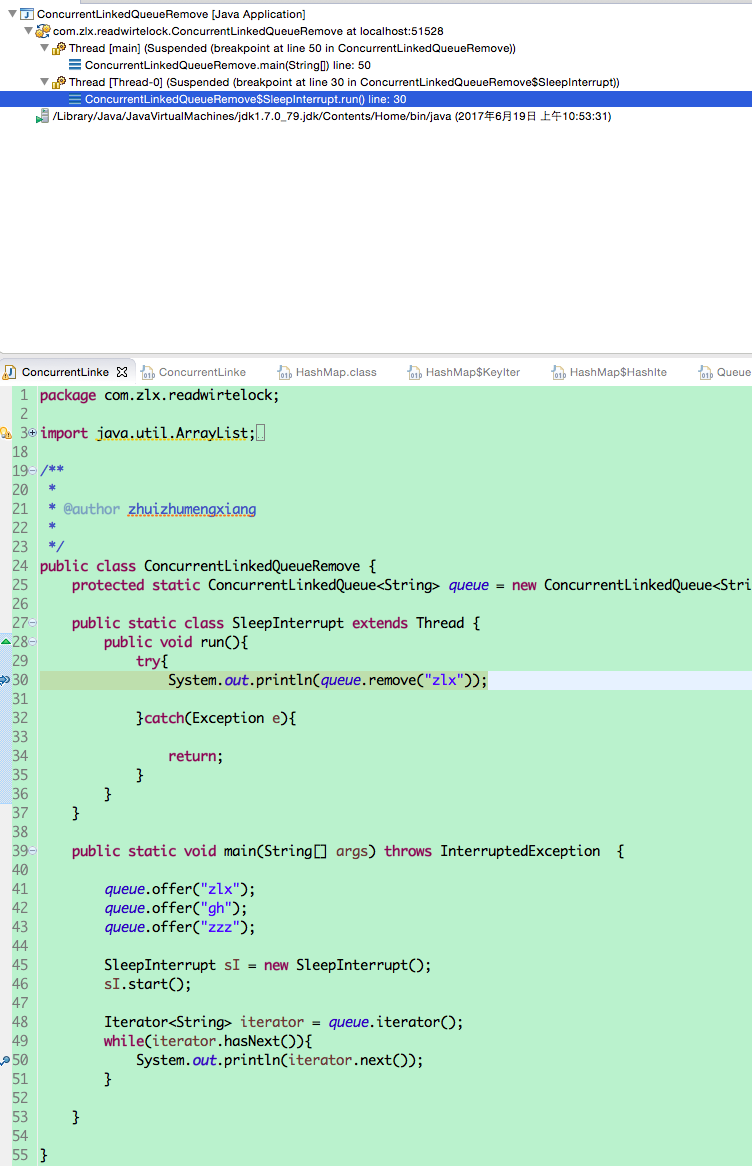
Task: Click the queue.remove("zlx") statement on line 30
Action: click(327, 680)
